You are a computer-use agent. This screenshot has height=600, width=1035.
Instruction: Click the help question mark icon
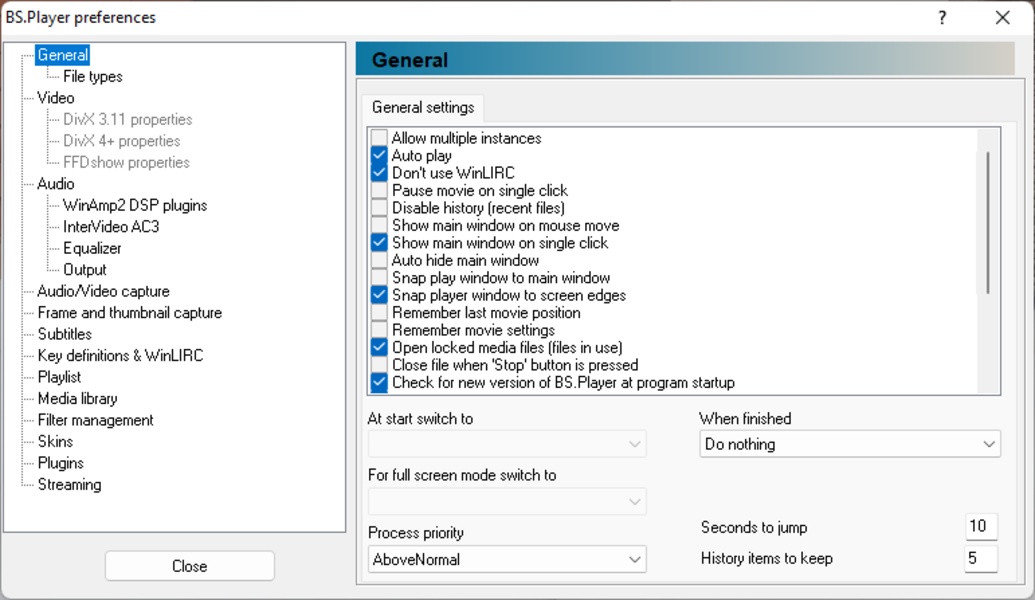click(x=942, y=18)
